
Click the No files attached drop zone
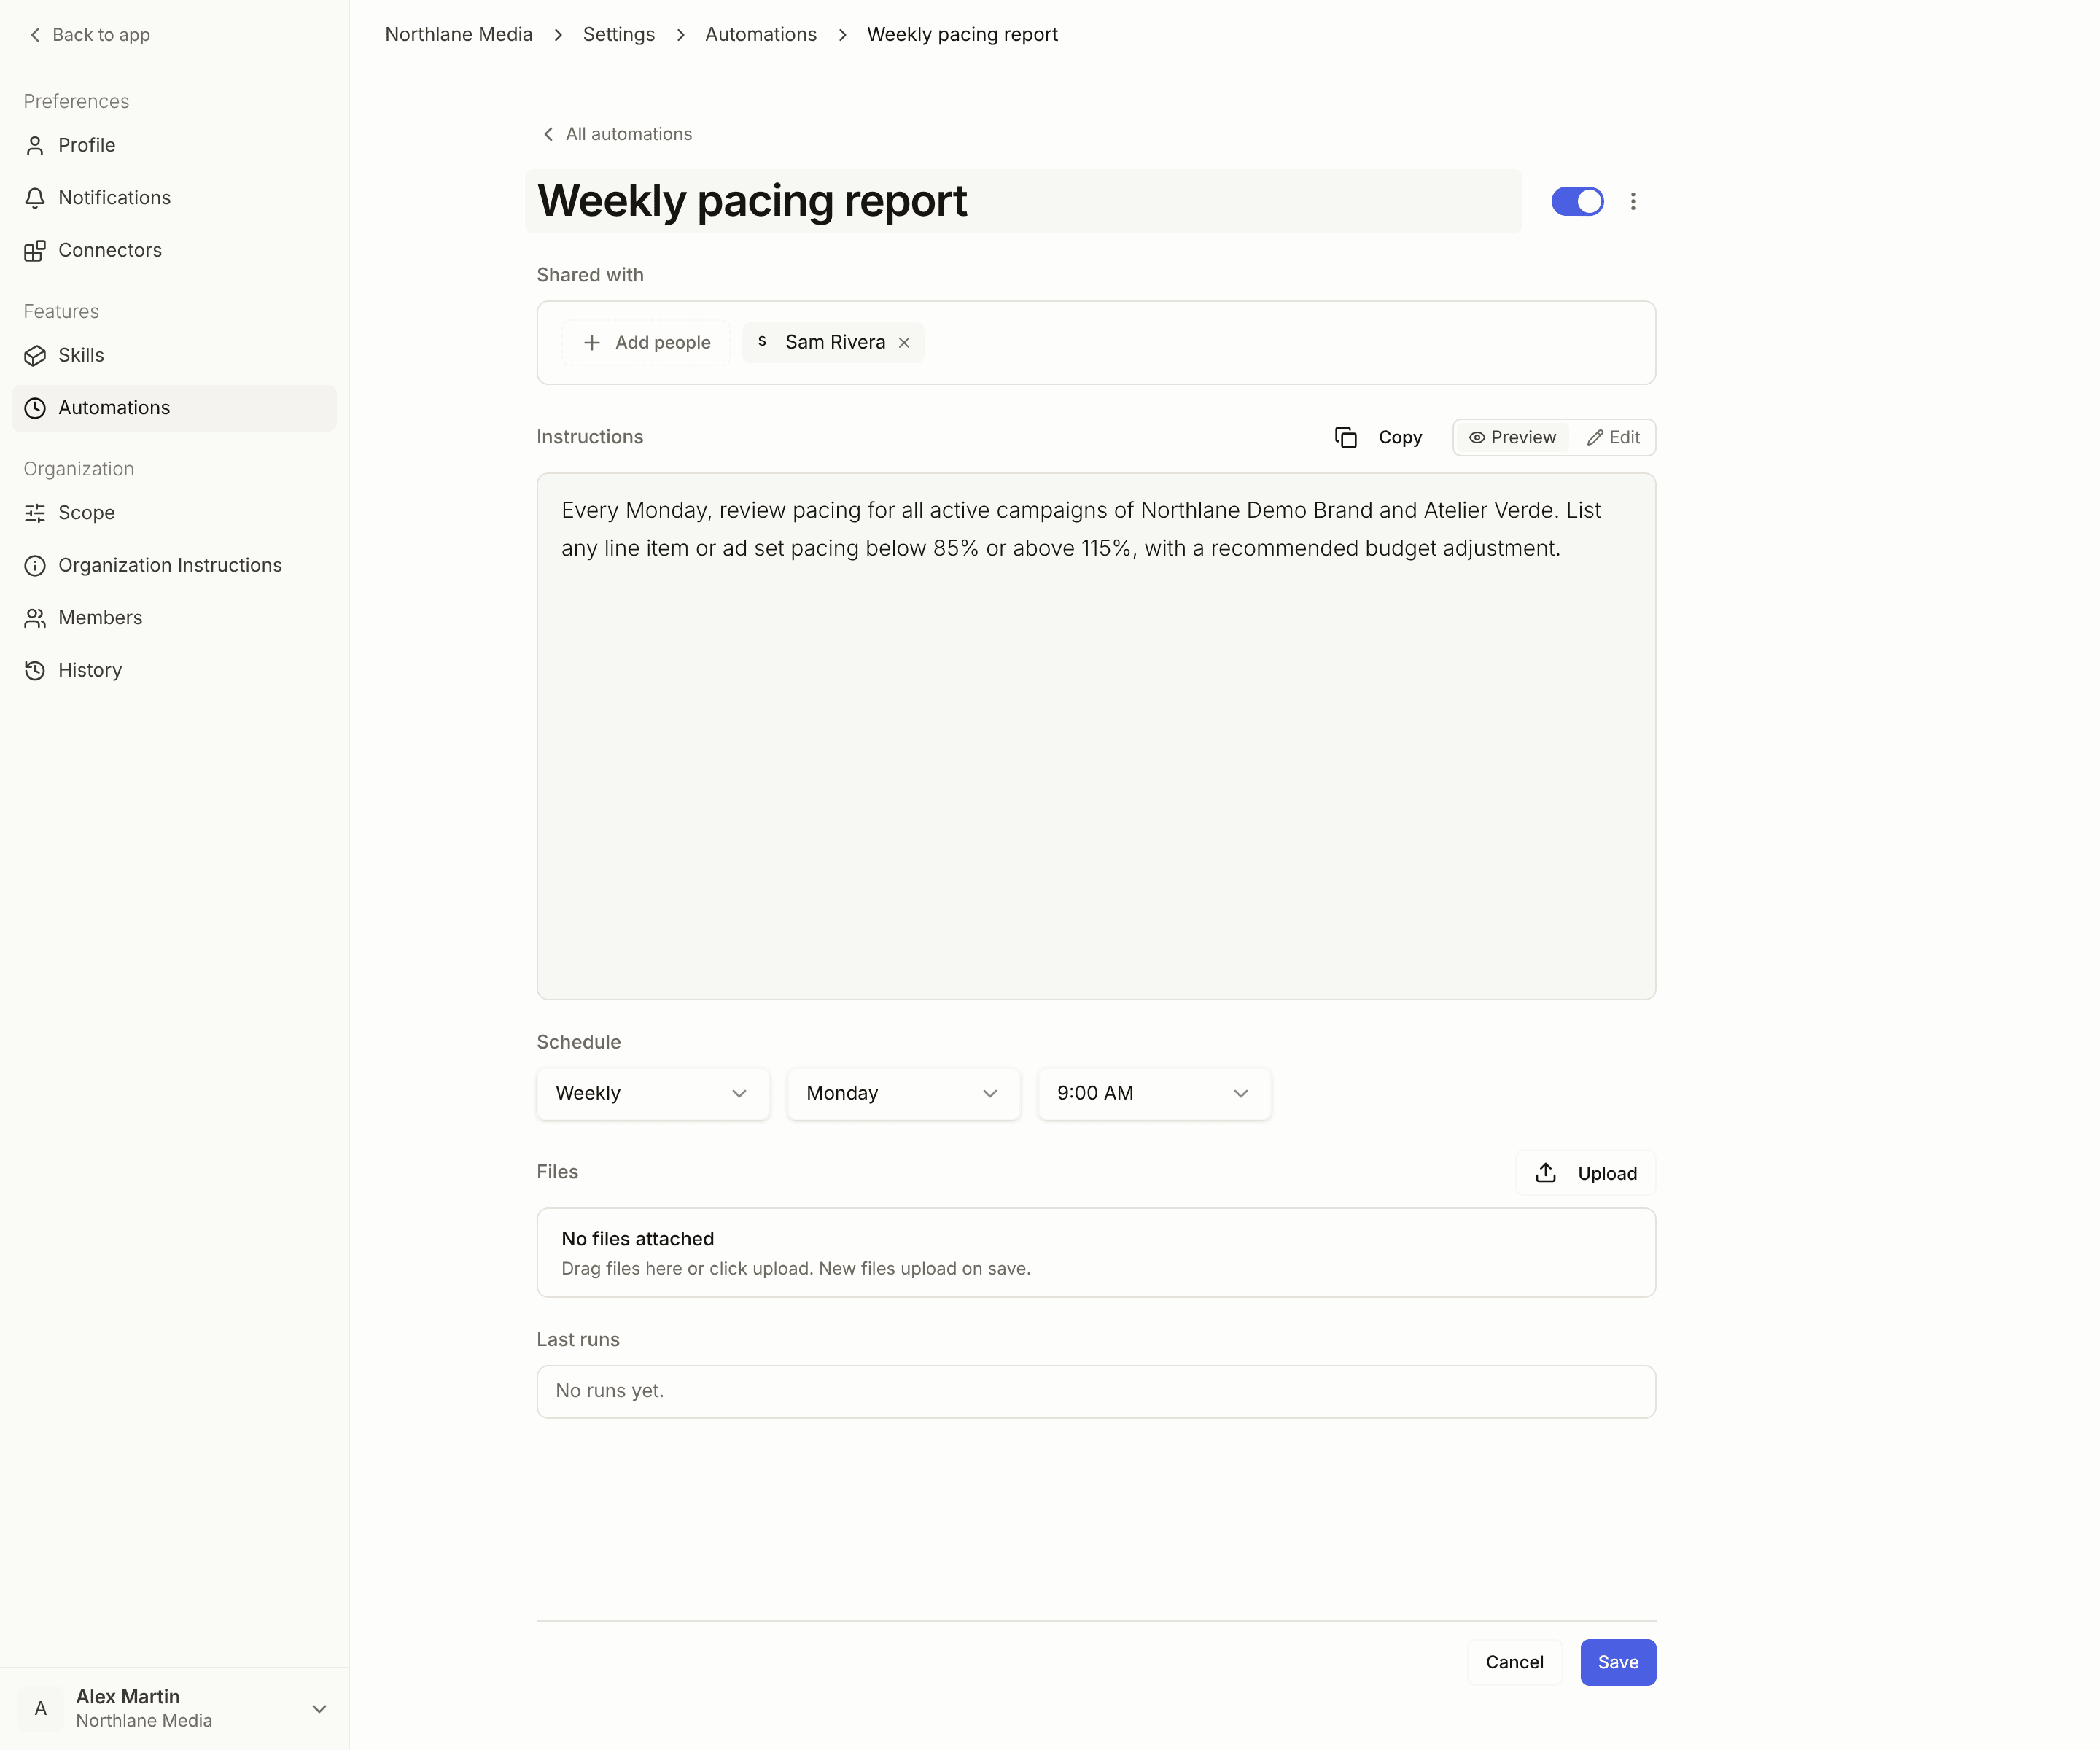(1096, 1253)
